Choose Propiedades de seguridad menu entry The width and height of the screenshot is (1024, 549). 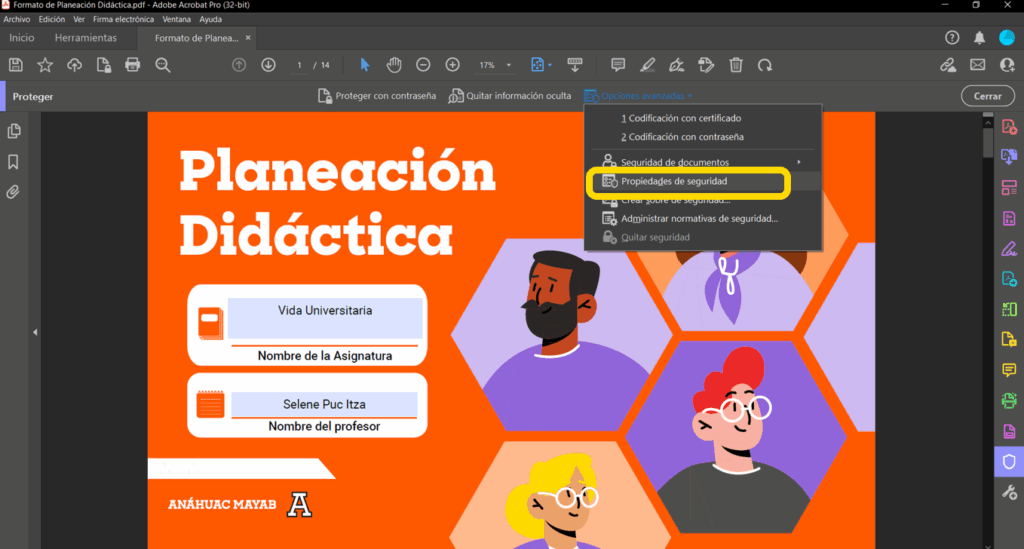click(673, 182)
